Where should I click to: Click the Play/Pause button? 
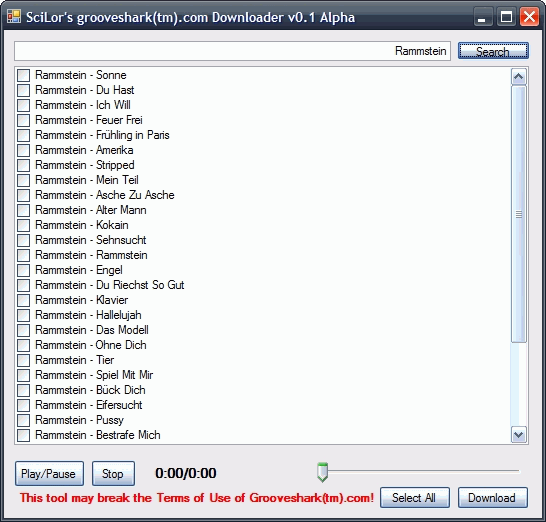pyautogui.click(x=49, y=474)
